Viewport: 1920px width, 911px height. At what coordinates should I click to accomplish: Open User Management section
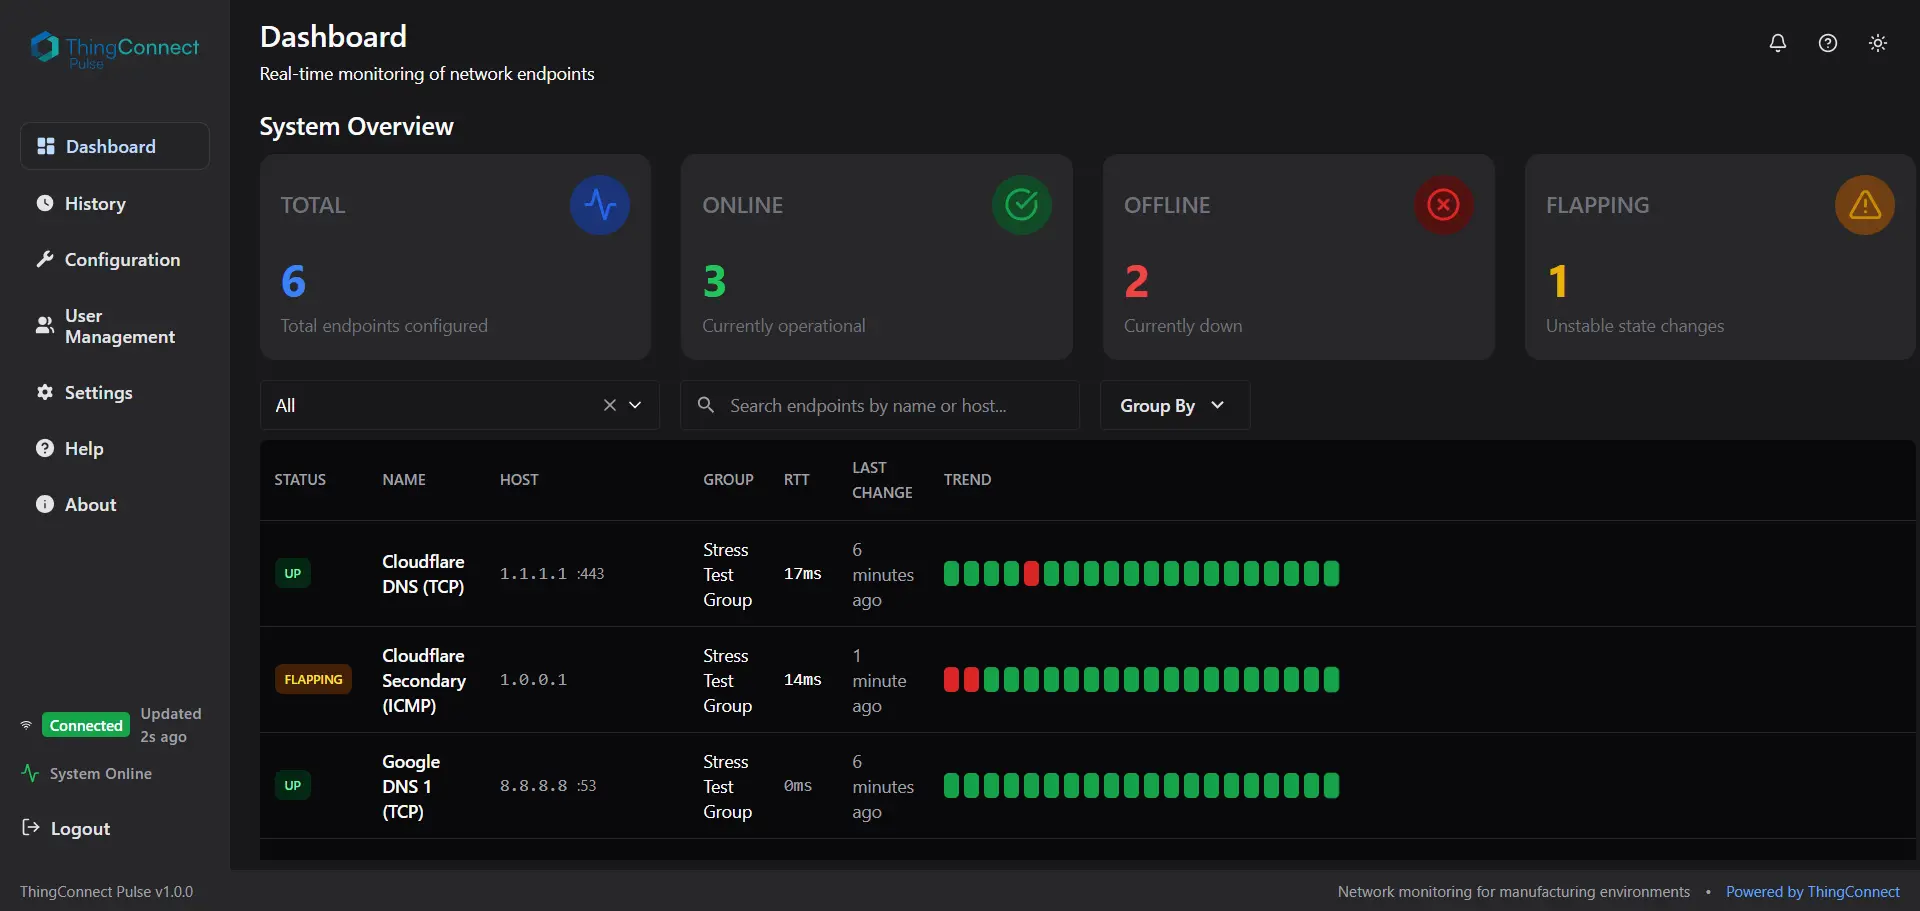119,327
